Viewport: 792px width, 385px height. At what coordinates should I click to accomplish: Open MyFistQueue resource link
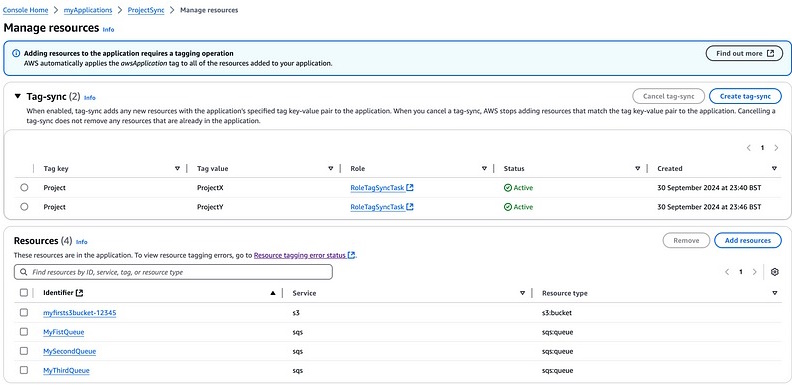[64, 332]
